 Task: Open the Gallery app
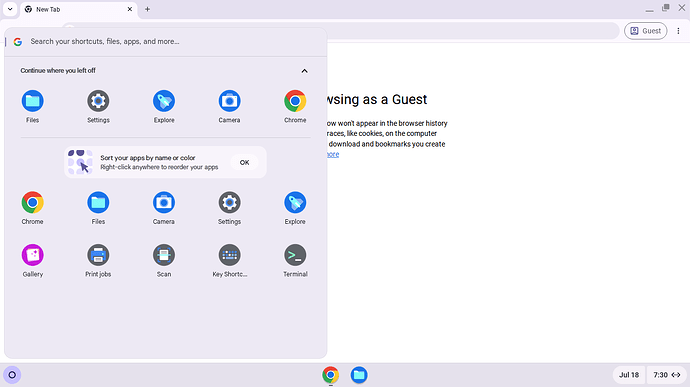tap(33, 260)
